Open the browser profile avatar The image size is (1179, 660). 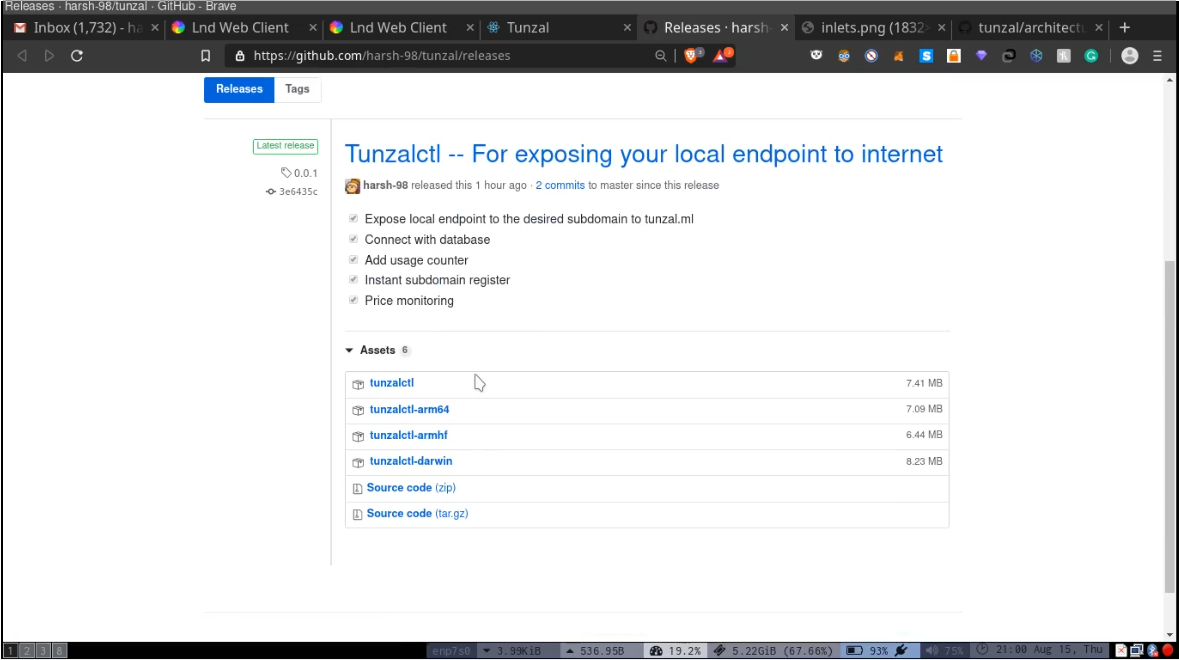click(1129, 56)
